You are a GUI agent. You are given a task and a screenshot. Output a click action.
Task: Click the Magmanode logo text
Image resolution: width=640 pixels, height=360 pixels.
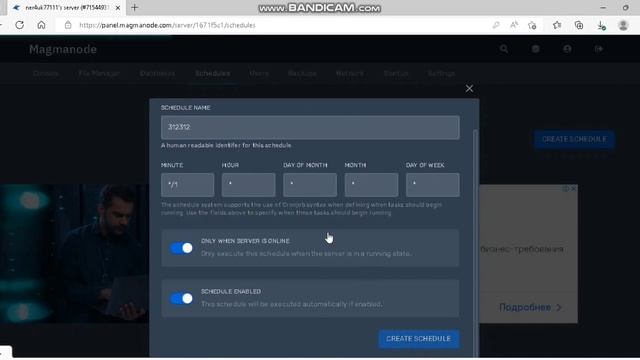coord(63,49)
